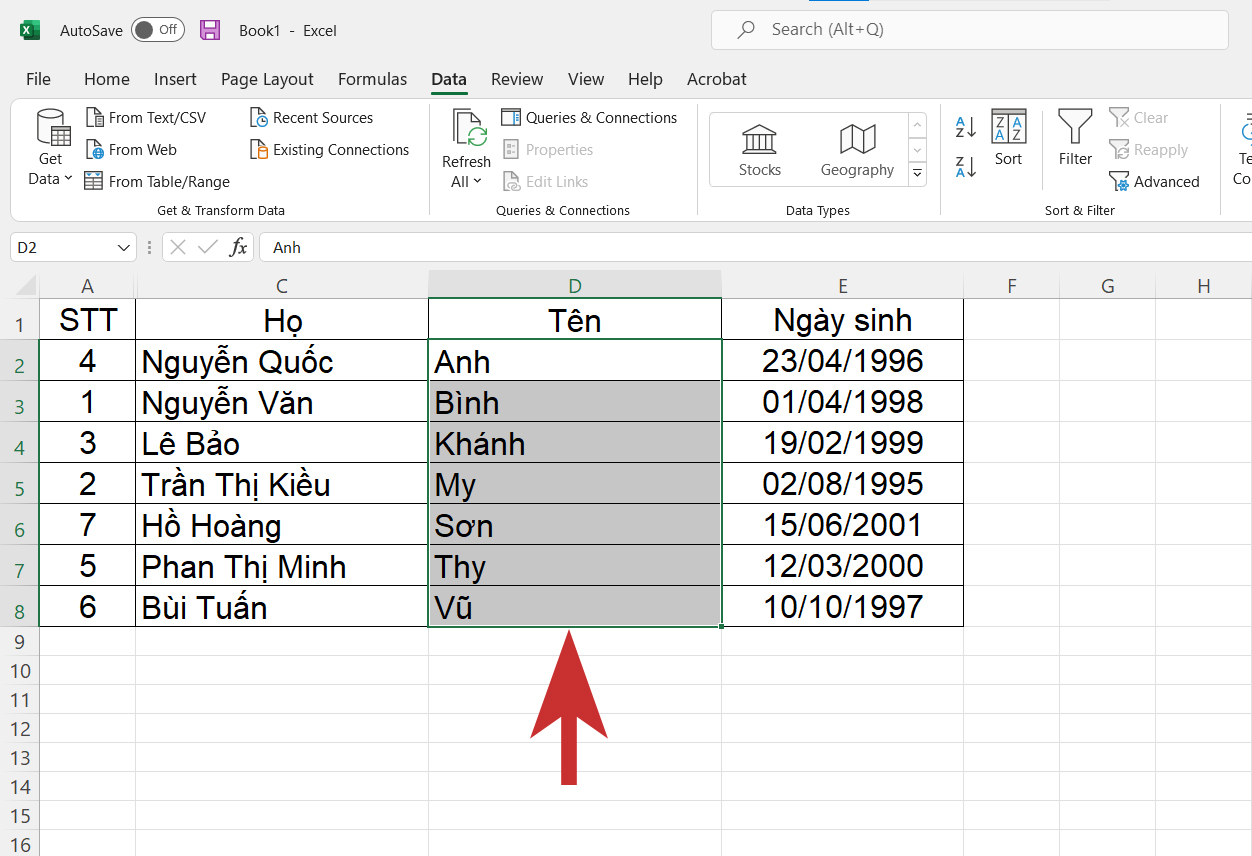Sort A to Z ascending
The width and height of the screenshot is (1252, 856).
[966, 127]
